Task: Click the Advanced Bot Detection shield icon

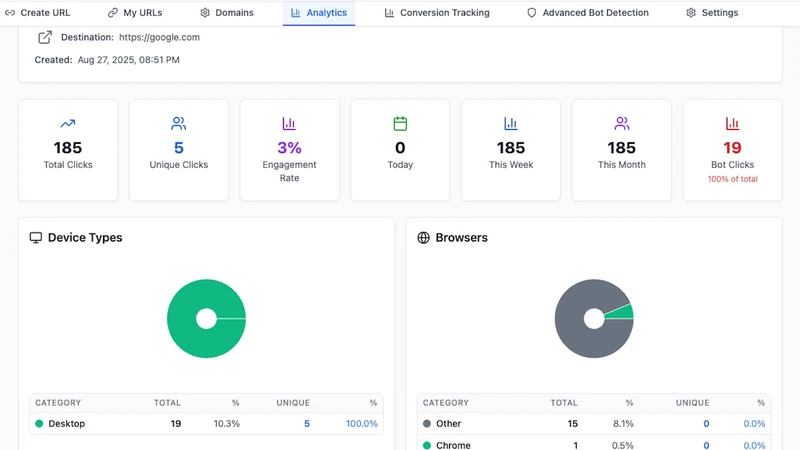Action: click(532, 13)
